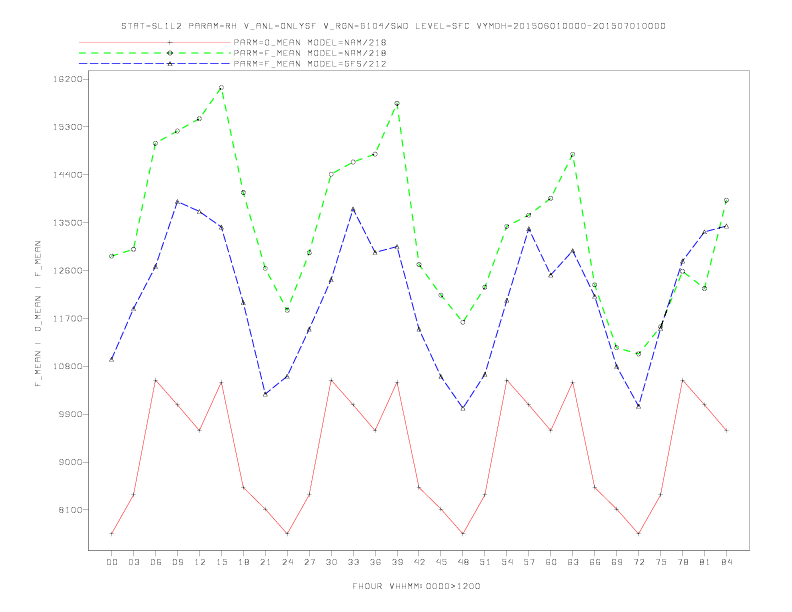Click y-axis tick label 16200
This screenshot has height=612, width=792.
(68, 79)
